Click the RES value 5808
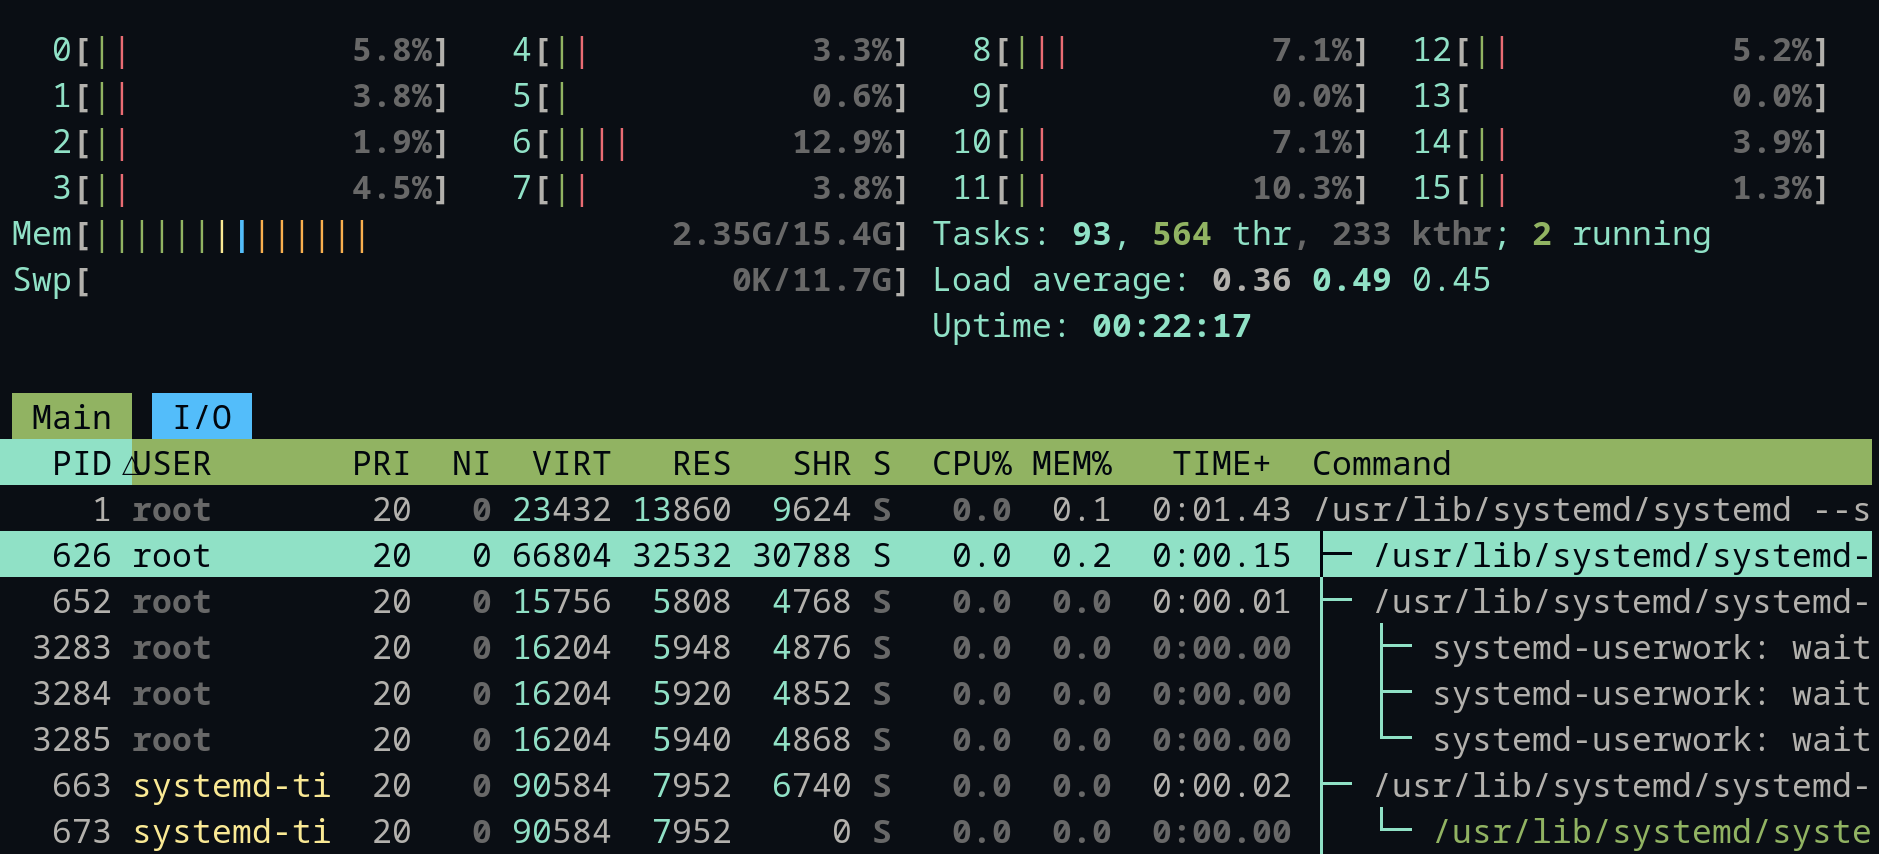This screenshot has height=854, width=1879. click(x=691, y=602)
